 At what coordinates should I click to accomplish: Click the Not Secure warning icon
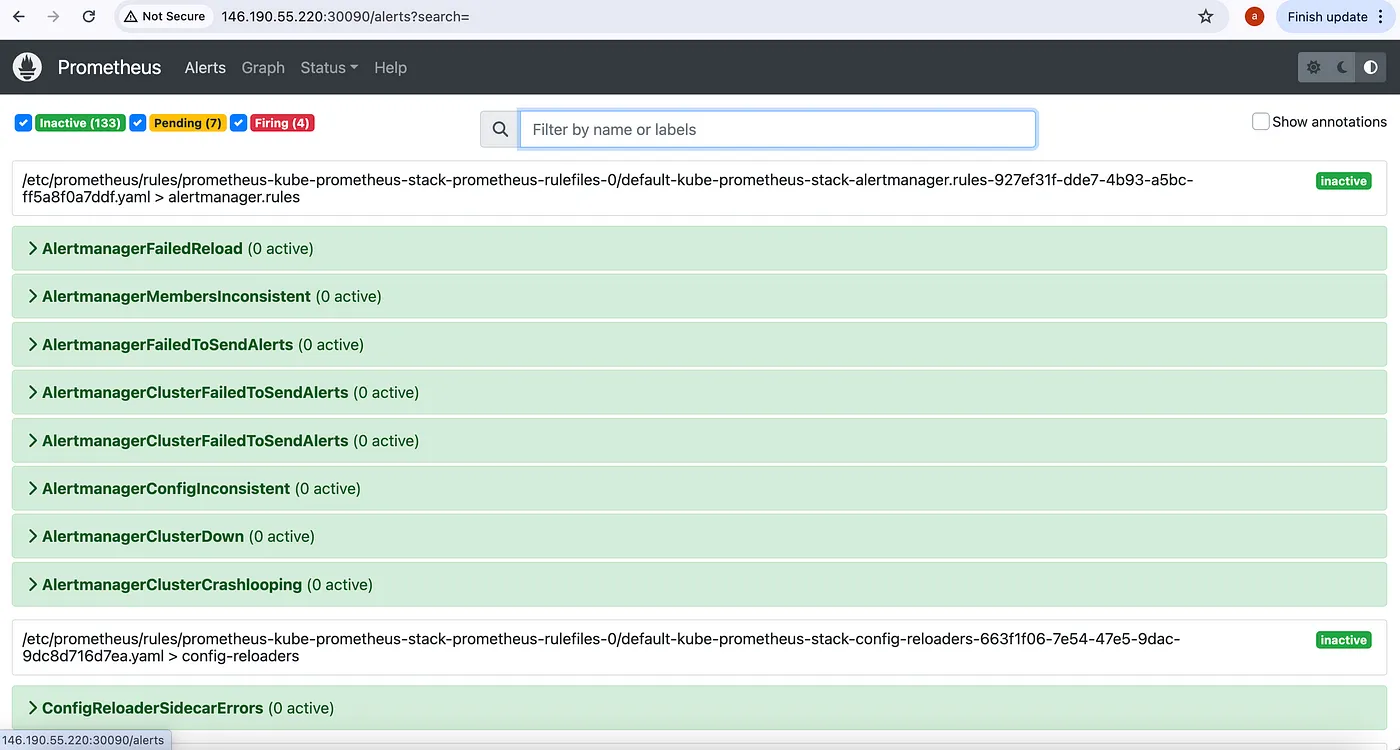130,16
